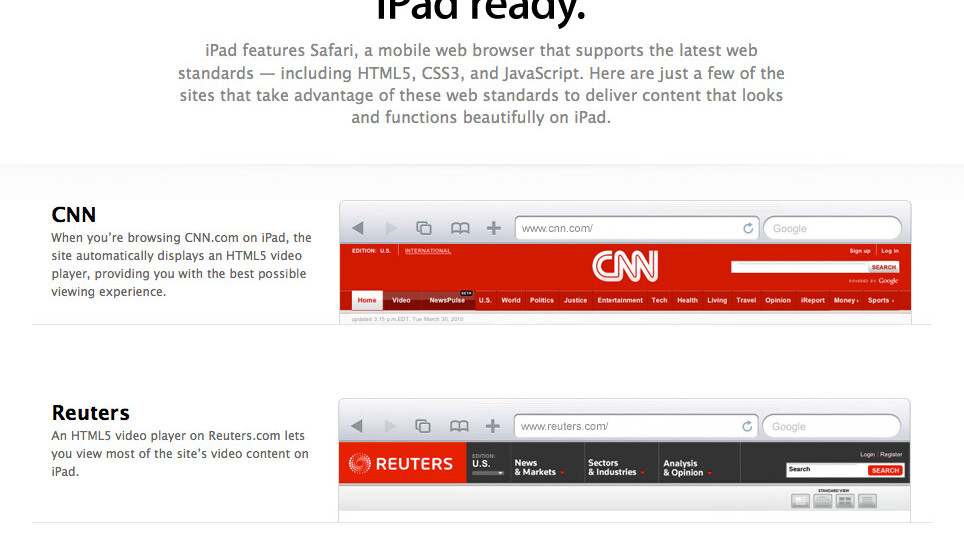Open the pages icon in Reuters browser toolbar
Image resolution: width=964 pixels, height=542 pixels.
[x=422, y=426]
